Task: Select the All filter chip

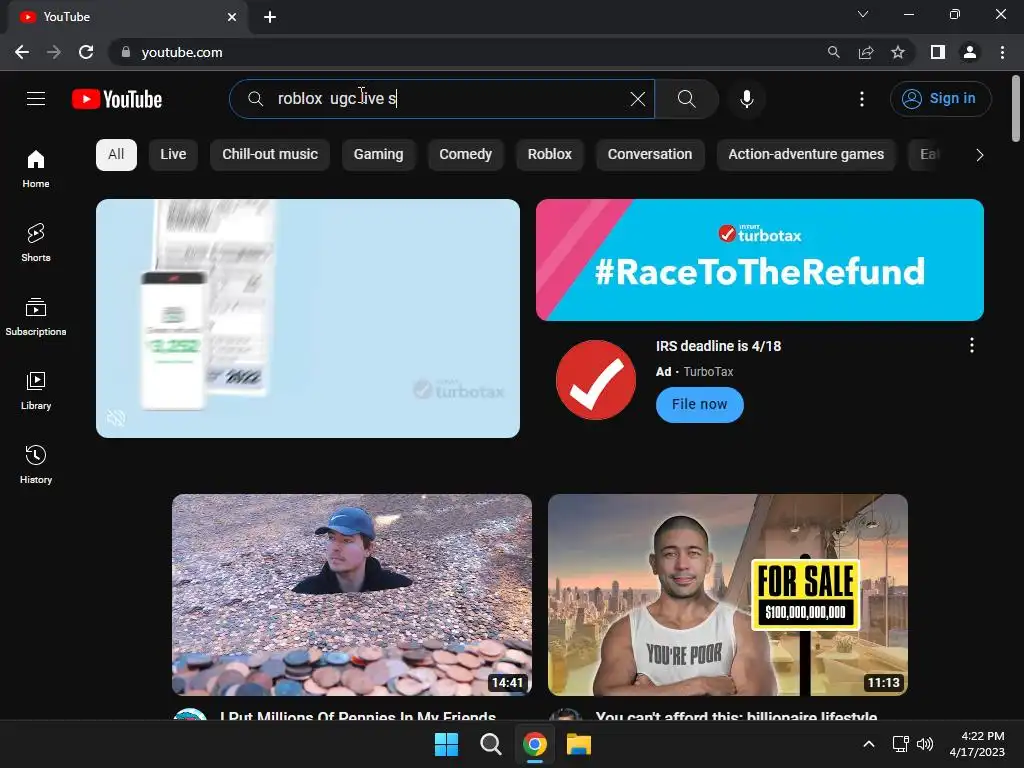Action: click(116, 155)
